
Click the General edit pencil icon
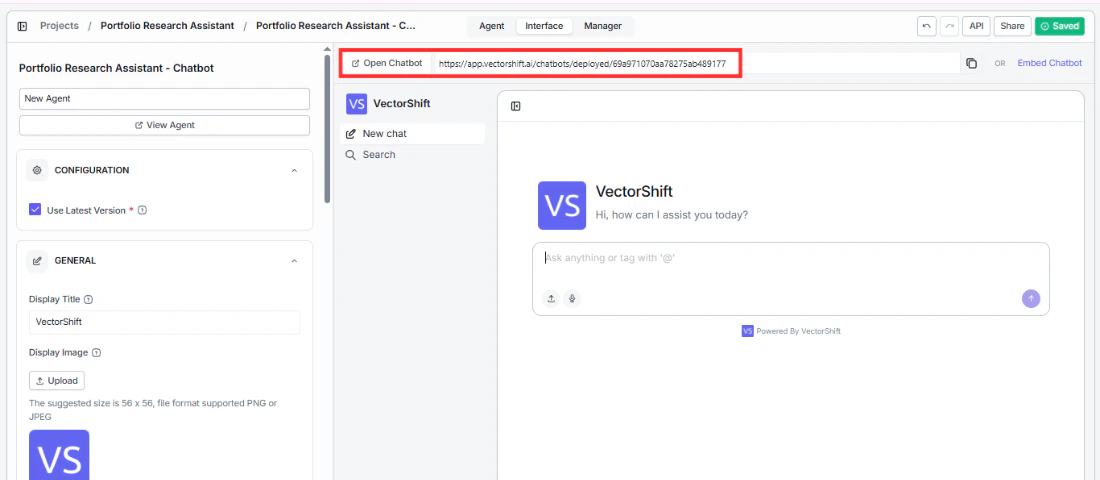pyautogui.click(x=37, y=261)
